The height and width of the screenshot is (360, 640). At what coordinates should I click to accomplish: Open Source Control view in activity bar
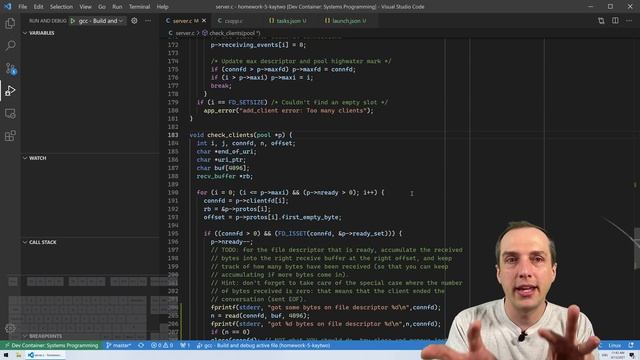10,68
